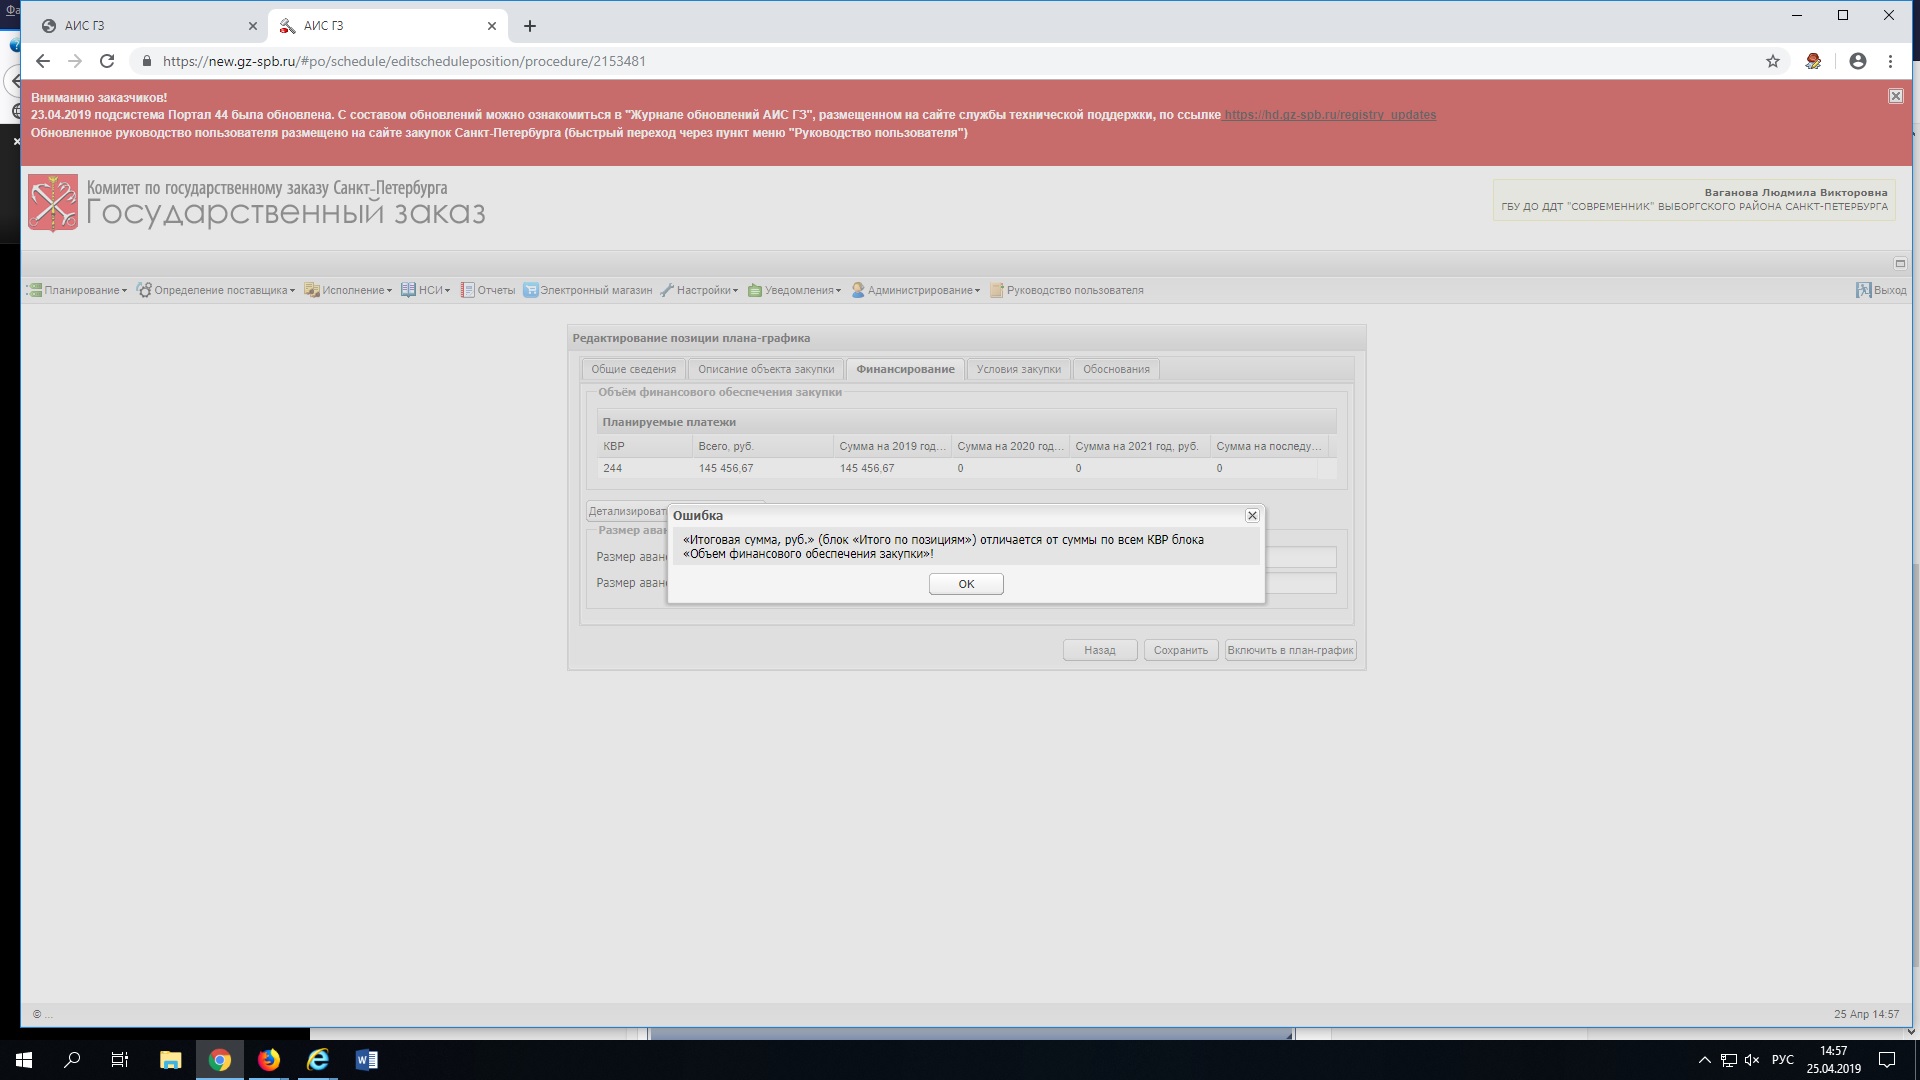The image size is (1920, 1080).
Task: Bookmark page with star icon
Action: click(x=1772, y=61)
